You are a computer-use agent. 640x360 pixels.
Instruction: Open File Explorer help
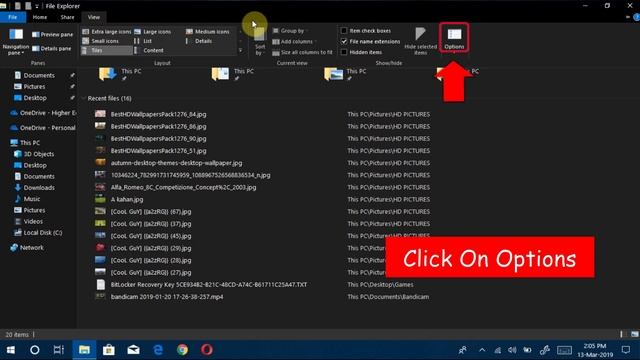coord(636,17)
